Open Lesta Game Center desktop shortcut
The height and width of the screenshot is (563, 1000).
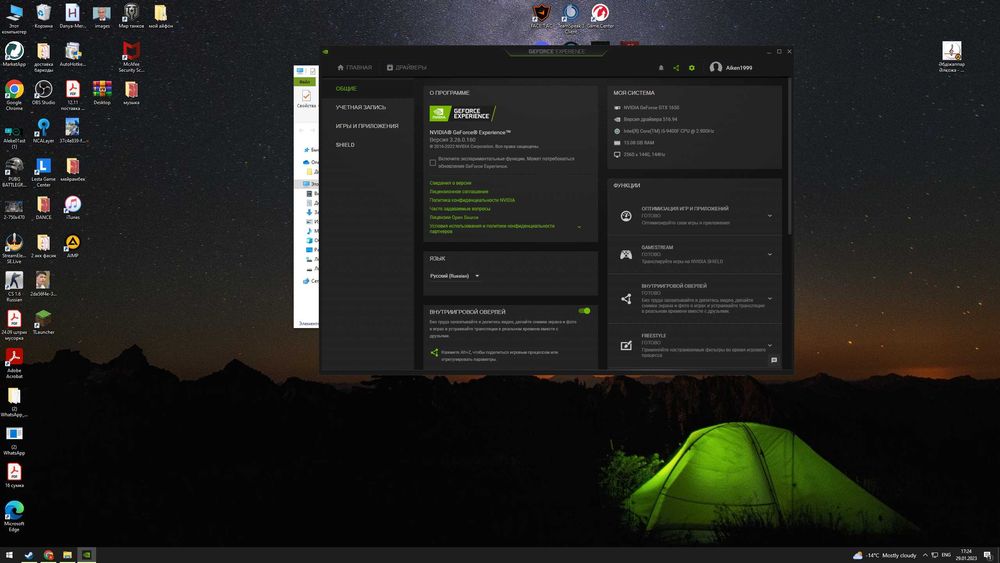click(x=43, y=172)
